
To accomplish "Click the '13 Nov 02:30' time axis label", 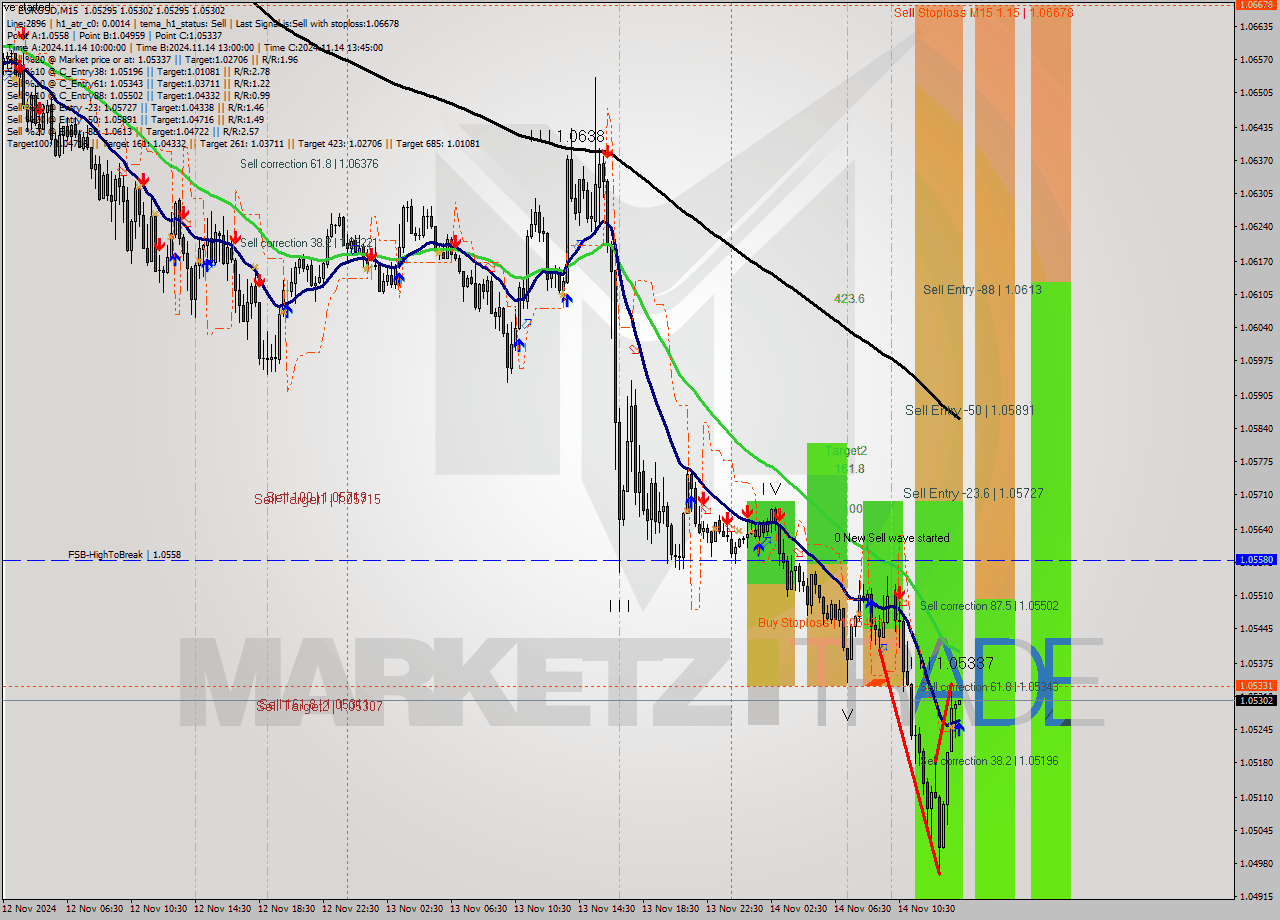I will pyautogui.click(x=414, y=909).
